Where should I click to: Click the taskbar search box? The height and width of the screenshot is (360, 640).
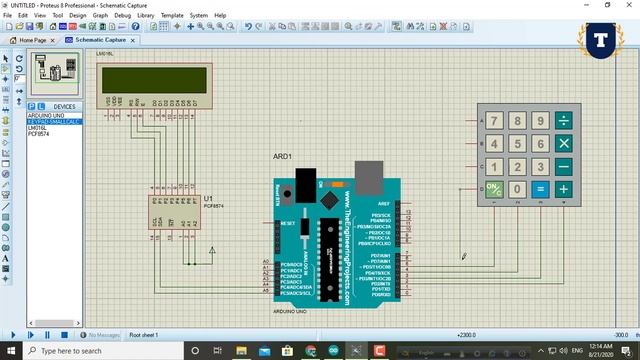[103, 351]
